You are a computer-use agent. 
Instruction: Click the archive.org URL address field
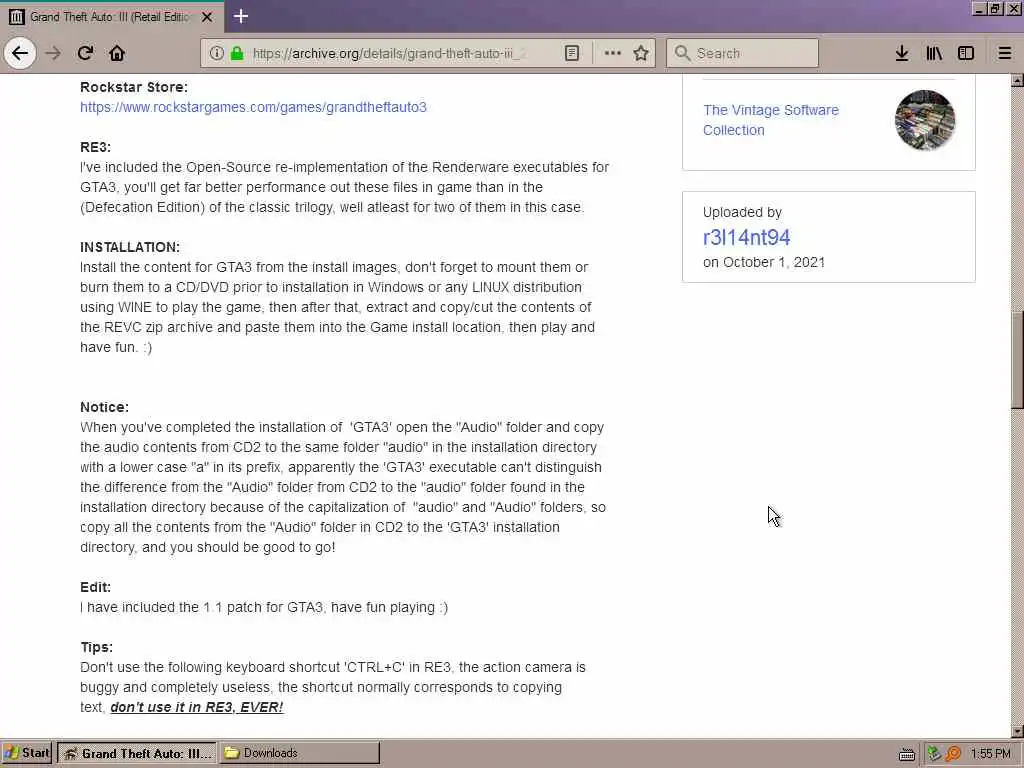[x=389, y=53]
